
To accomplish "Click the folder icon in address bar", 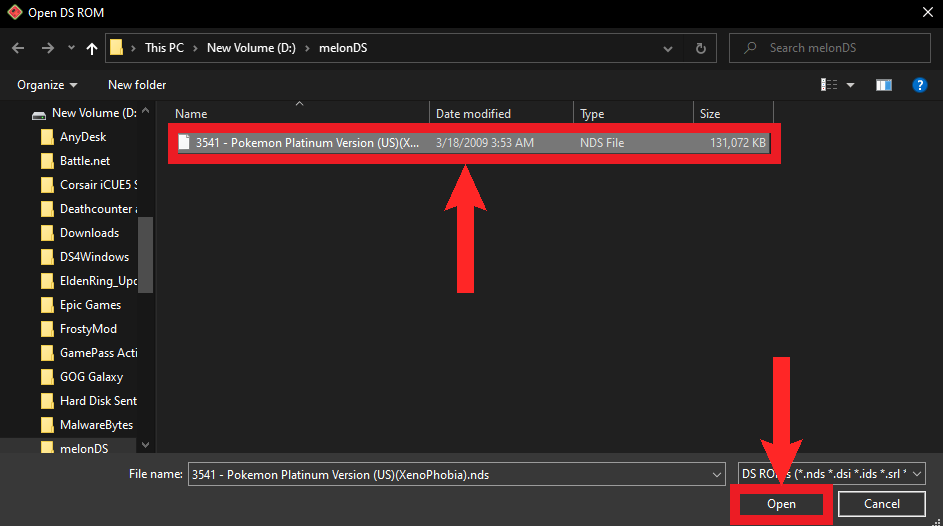I will pyautogui.click(x=117, y=47).
